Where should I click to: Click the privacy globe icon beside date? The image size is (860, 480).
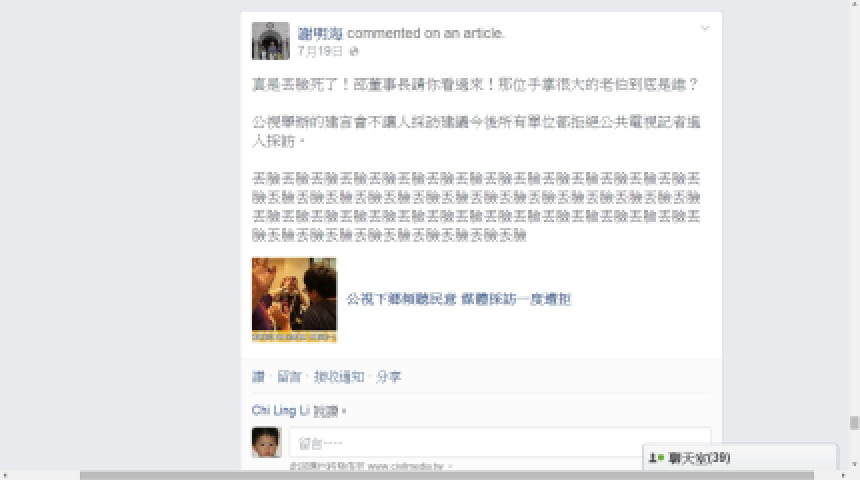[x=354, y=52]
